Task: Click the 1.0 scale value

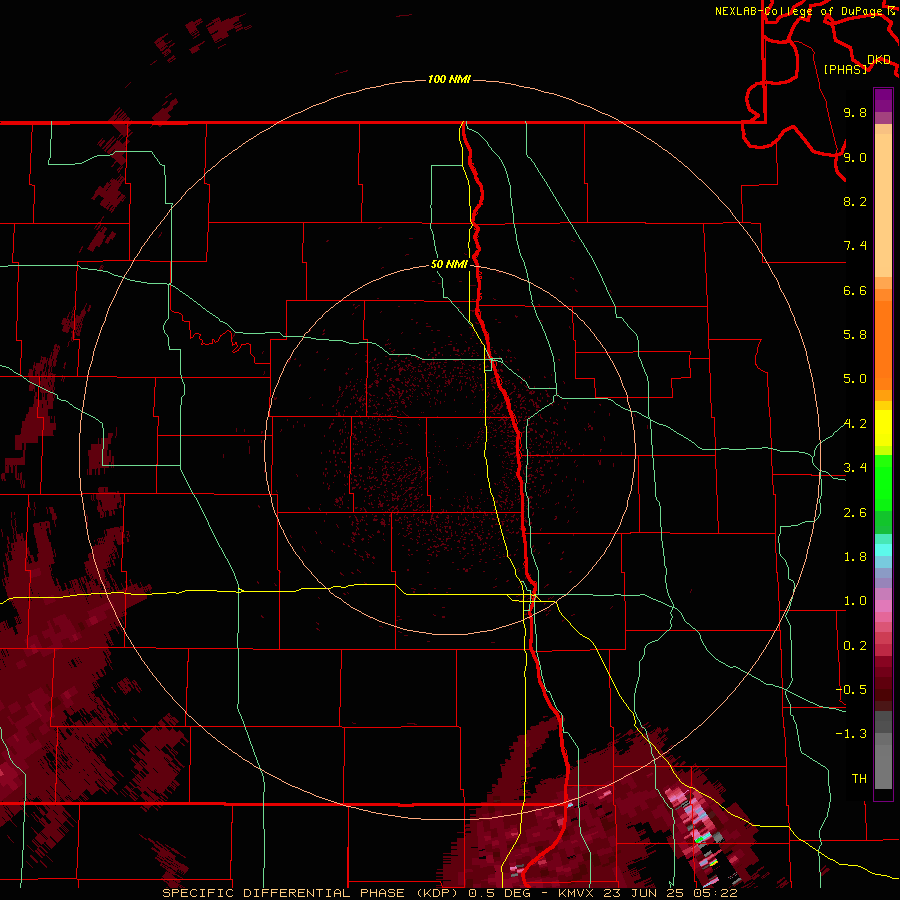Action: pos(855,601)
